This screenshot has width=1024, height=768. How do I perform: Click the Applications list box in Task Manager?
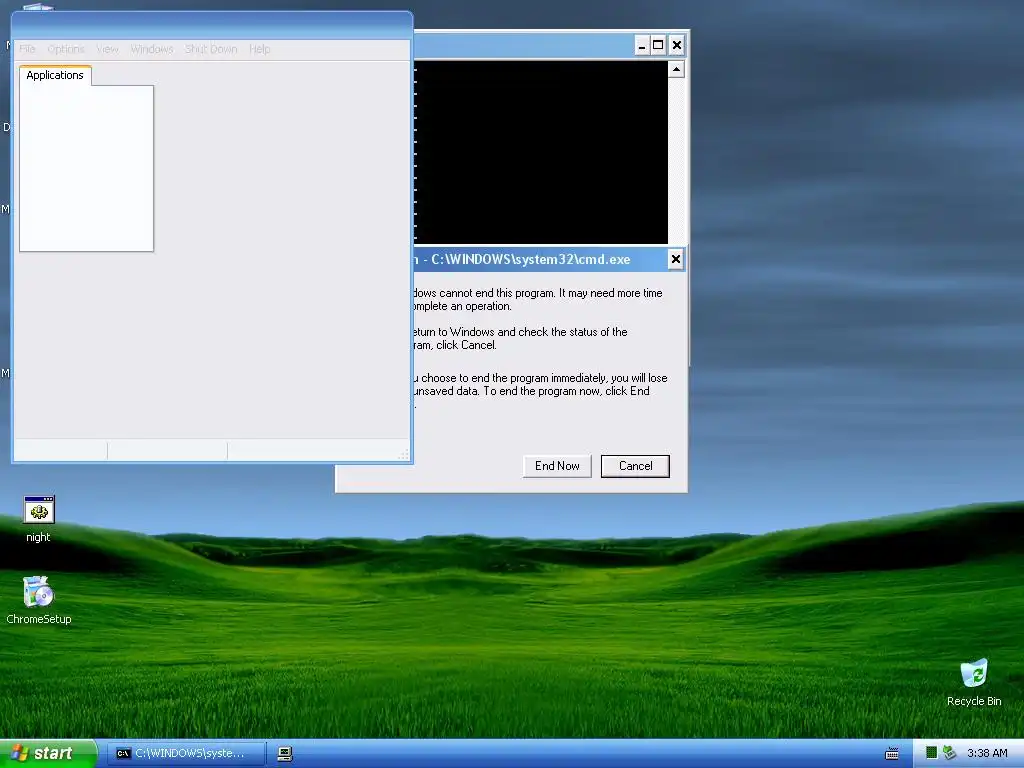pyautogui.click(x=86, y=168)
